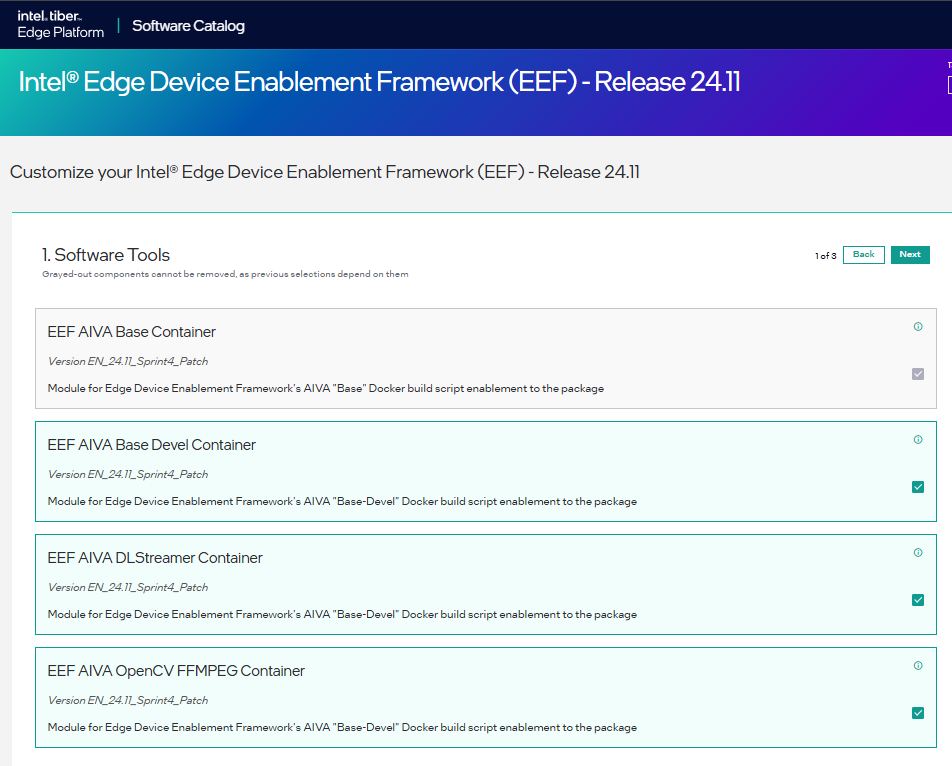
Task: Click version text under EEF AIVA DLStreamer Container
Action: point(128,587)
